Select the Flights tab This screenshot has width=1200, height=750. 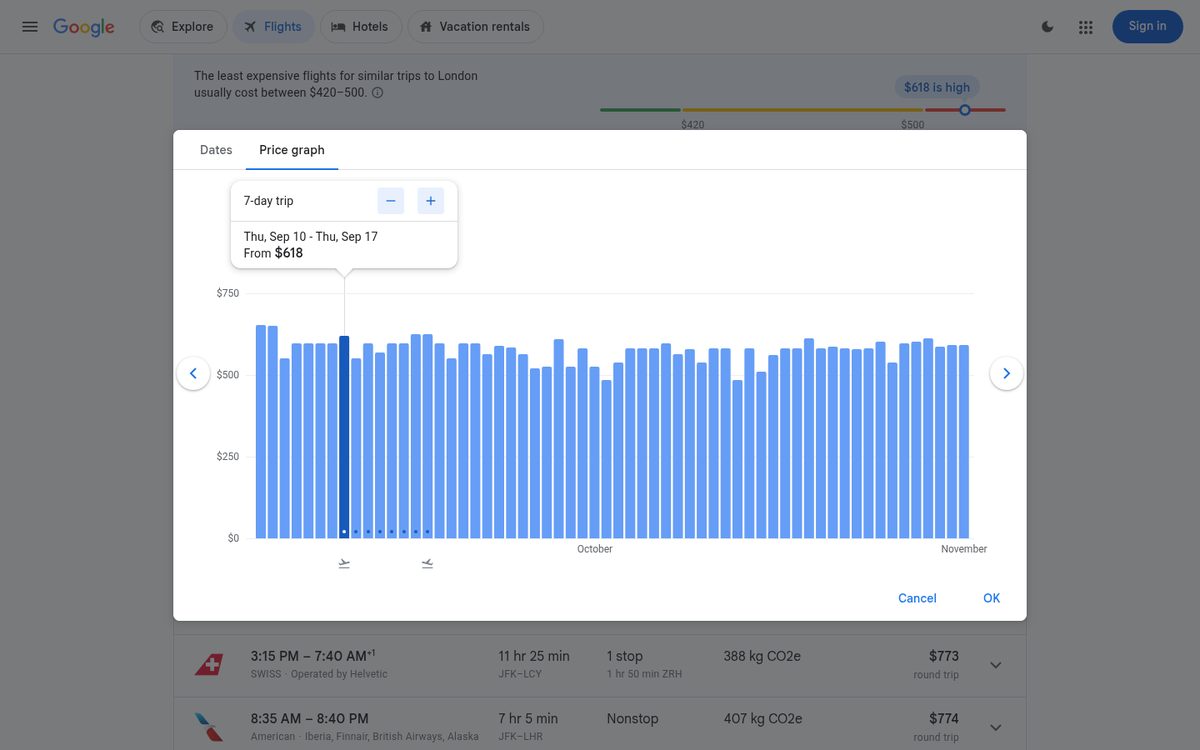pos(273,27)
